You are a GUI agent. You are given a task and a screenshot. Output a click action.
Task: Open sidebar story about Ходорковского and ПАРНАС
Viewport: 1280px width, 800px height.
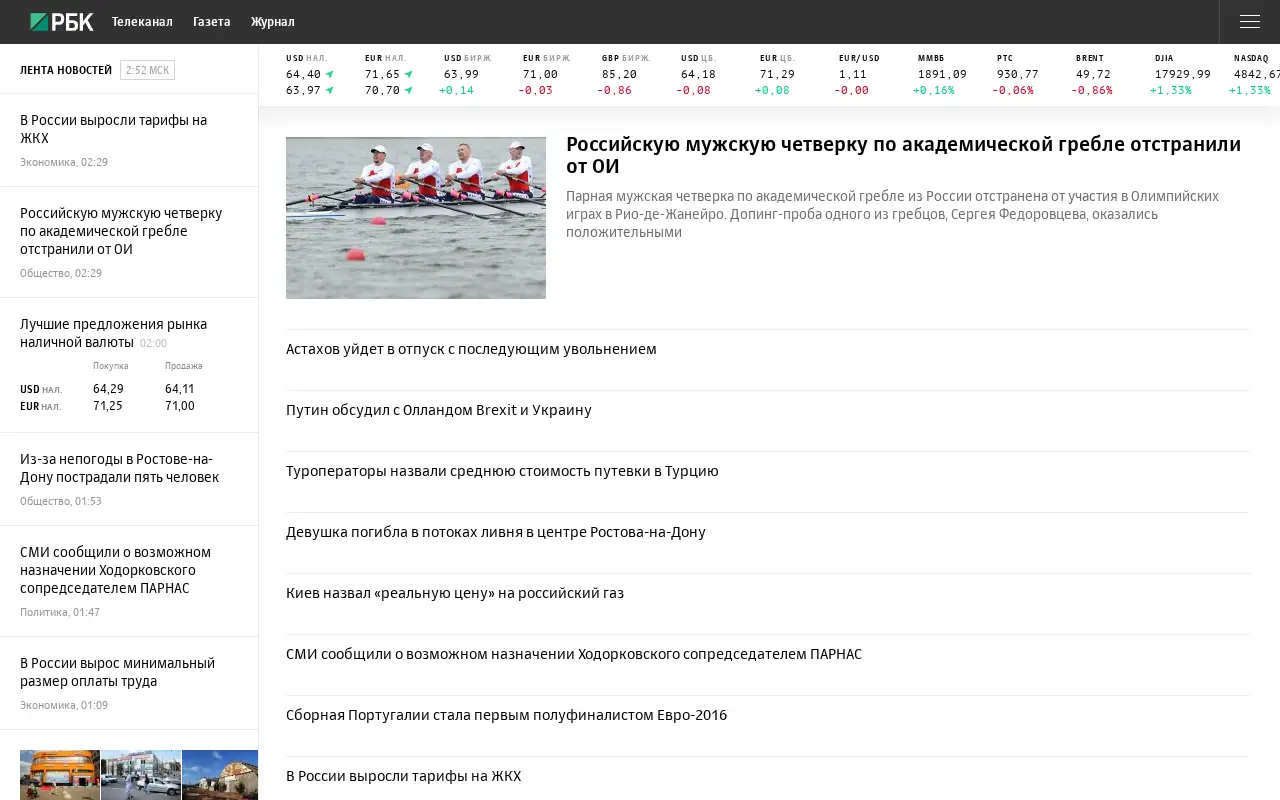(x=115, y=570)
